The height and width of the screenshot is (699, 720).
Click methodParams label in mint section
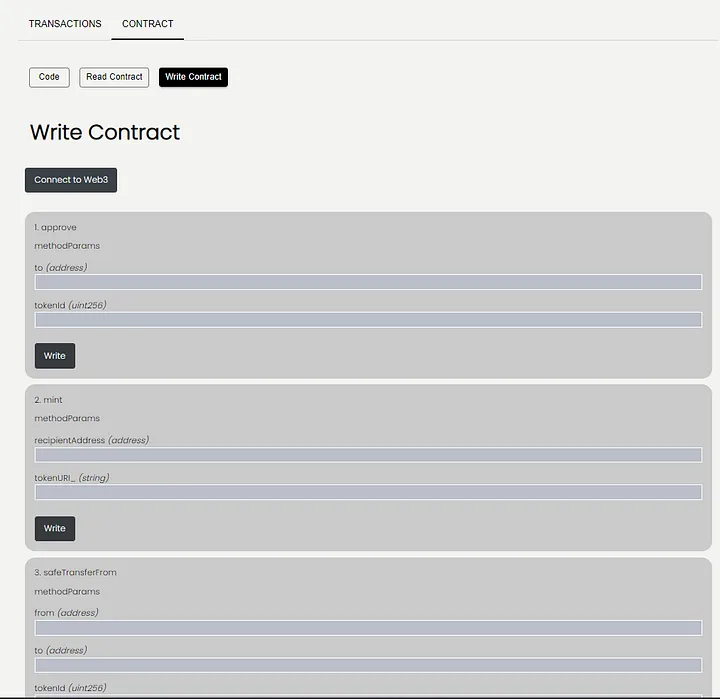[x=67, y=418]
